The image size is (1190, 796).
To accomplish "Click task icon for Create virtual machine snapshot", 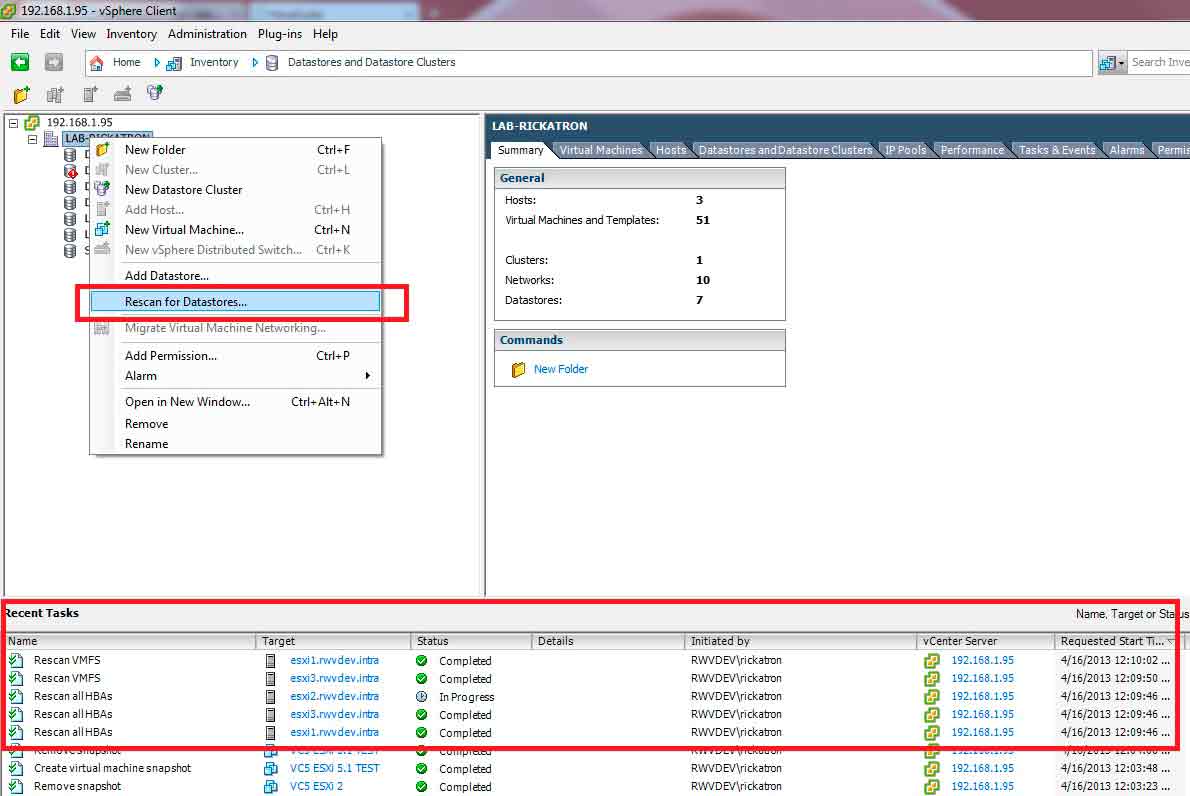I will [x=16, y=768].
